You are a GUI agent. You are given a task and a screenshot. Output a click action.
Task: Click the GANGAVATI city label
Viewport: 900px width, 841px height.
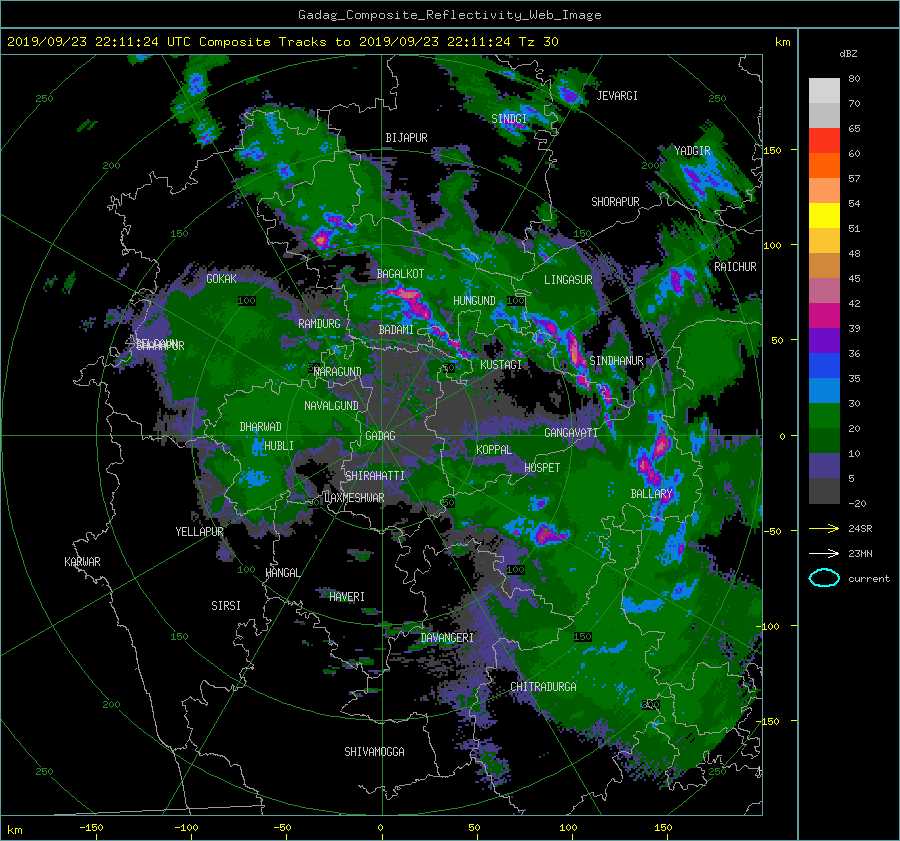pos(571,433)
